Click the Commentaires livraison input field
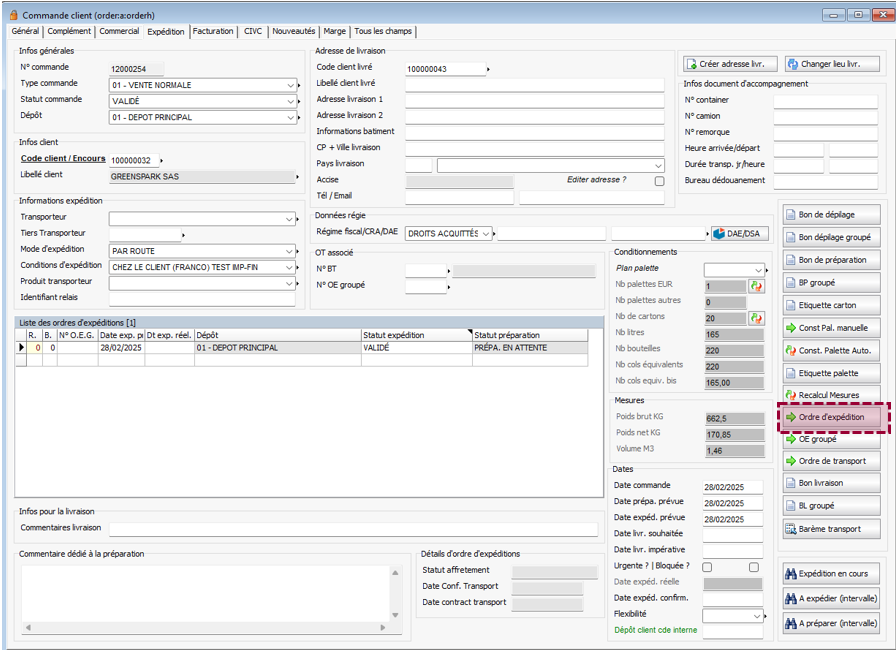 (x=353, y=530)
